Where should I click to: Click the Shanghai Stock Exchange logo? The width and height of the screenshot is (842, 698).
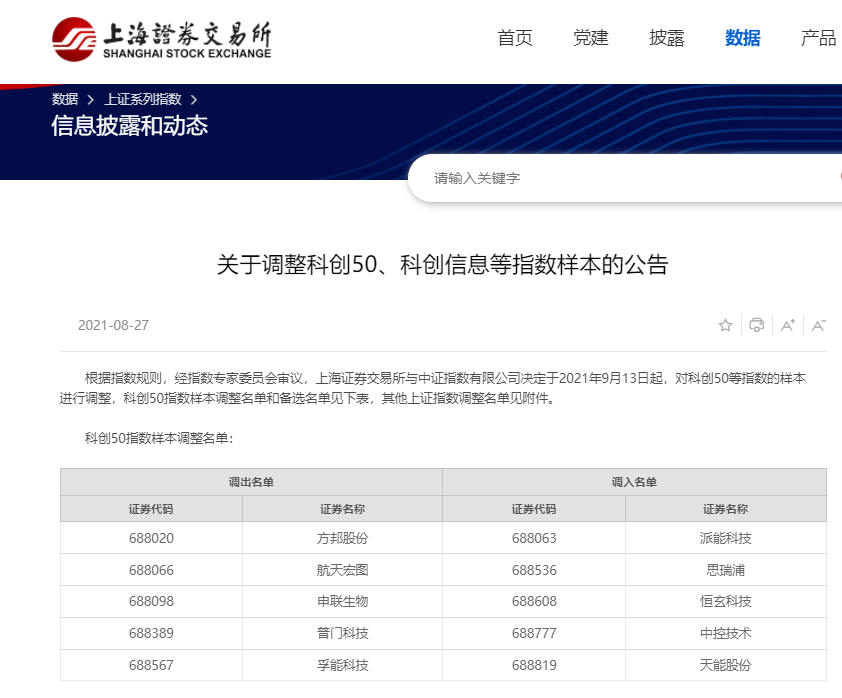pos(162,39)
